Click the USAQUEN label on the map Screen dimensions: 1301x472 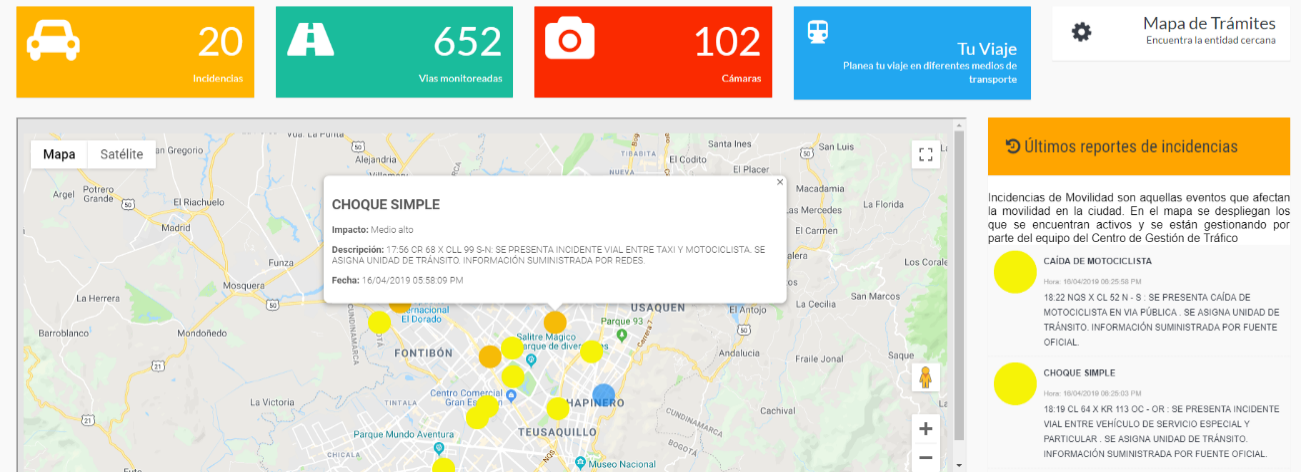[x=657, y=307]
